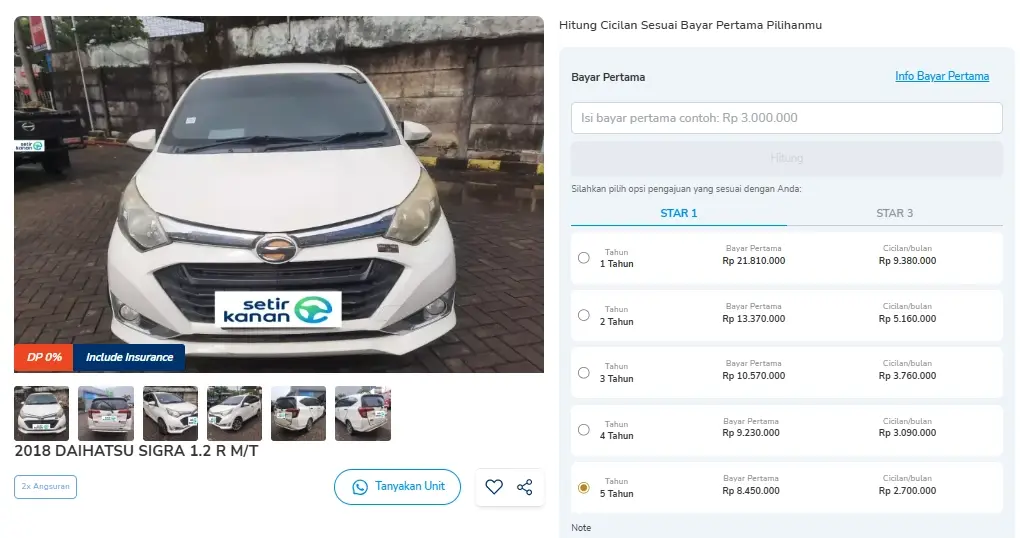Click the 2x Angsuran tag

point(45,487)
